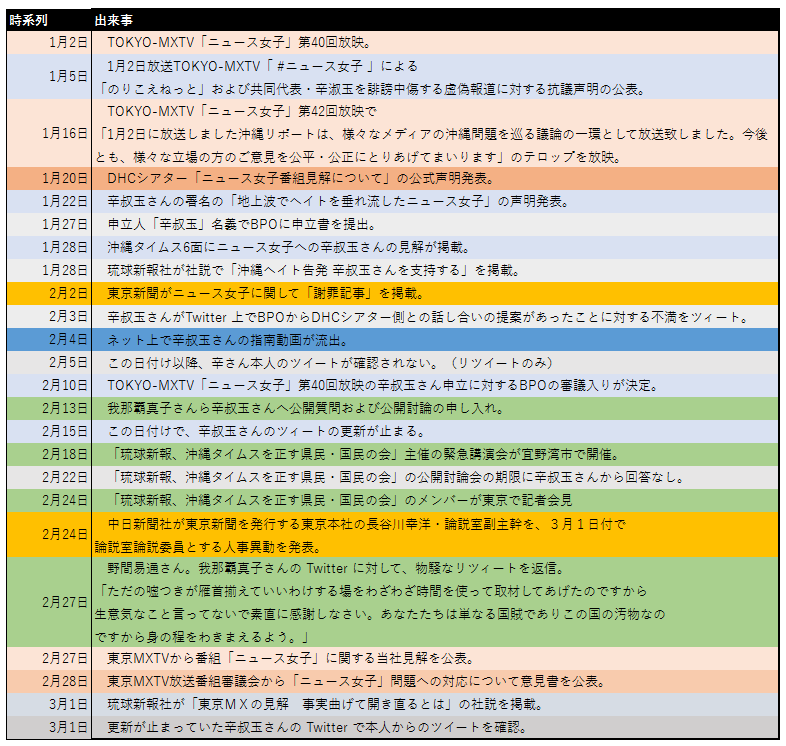Click the 事実曲げて開き直るとは event row
786x746 pixels.
(x=435, y=704)
